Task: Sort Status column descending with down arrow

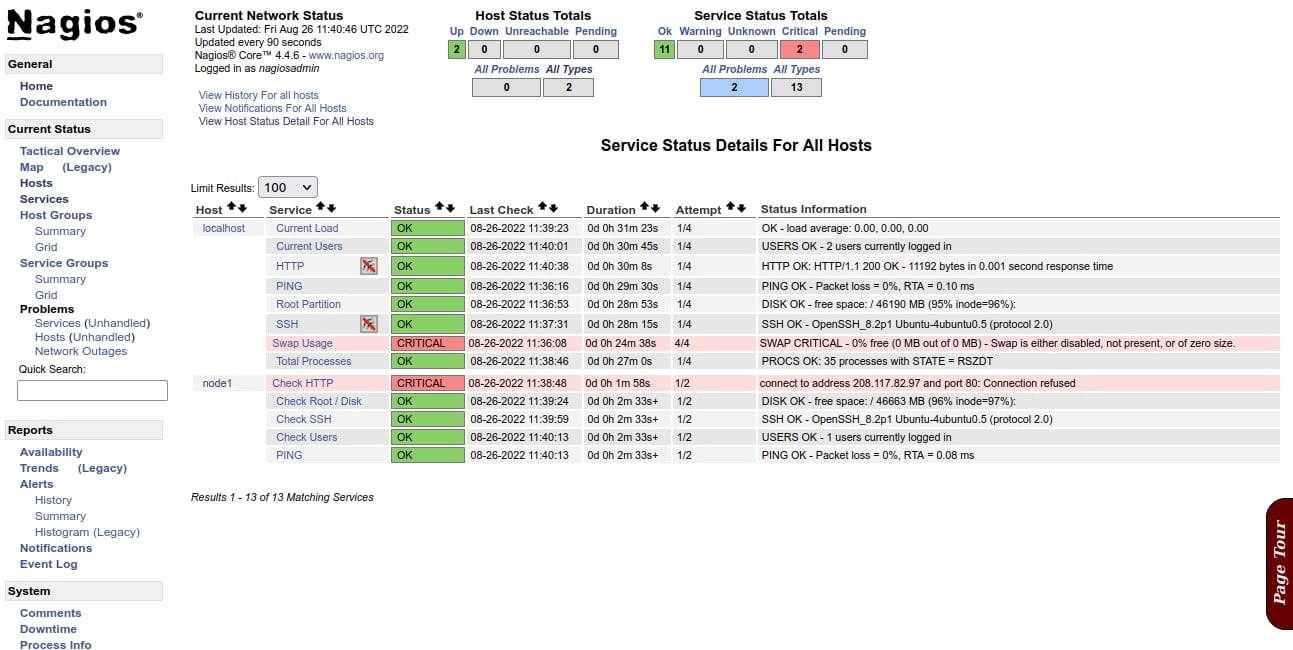Action: [x=449, y=207]
